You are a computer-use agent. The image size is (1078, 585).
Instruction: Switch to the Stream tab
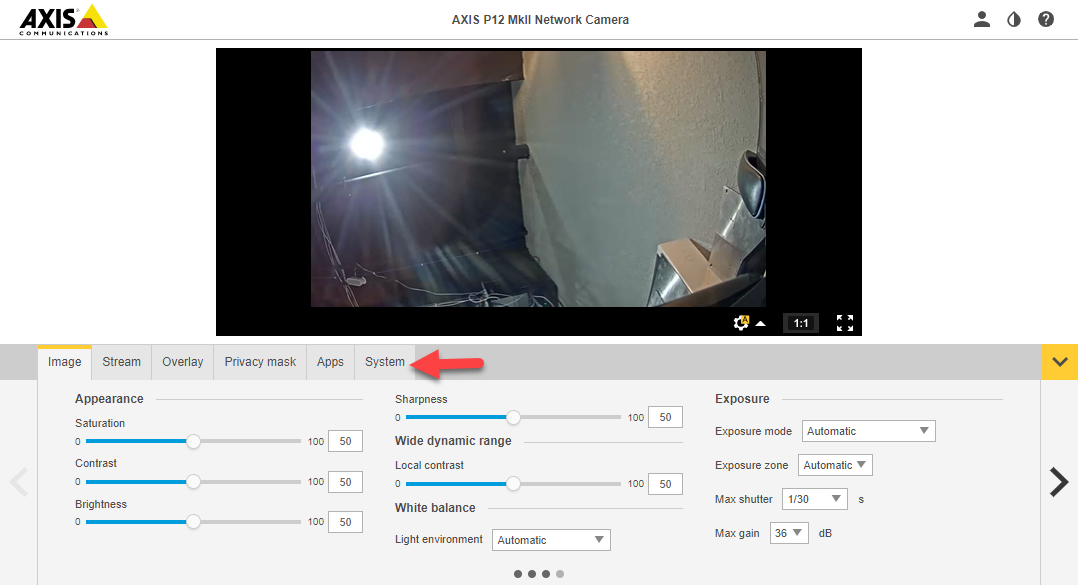tap(122, 362)
